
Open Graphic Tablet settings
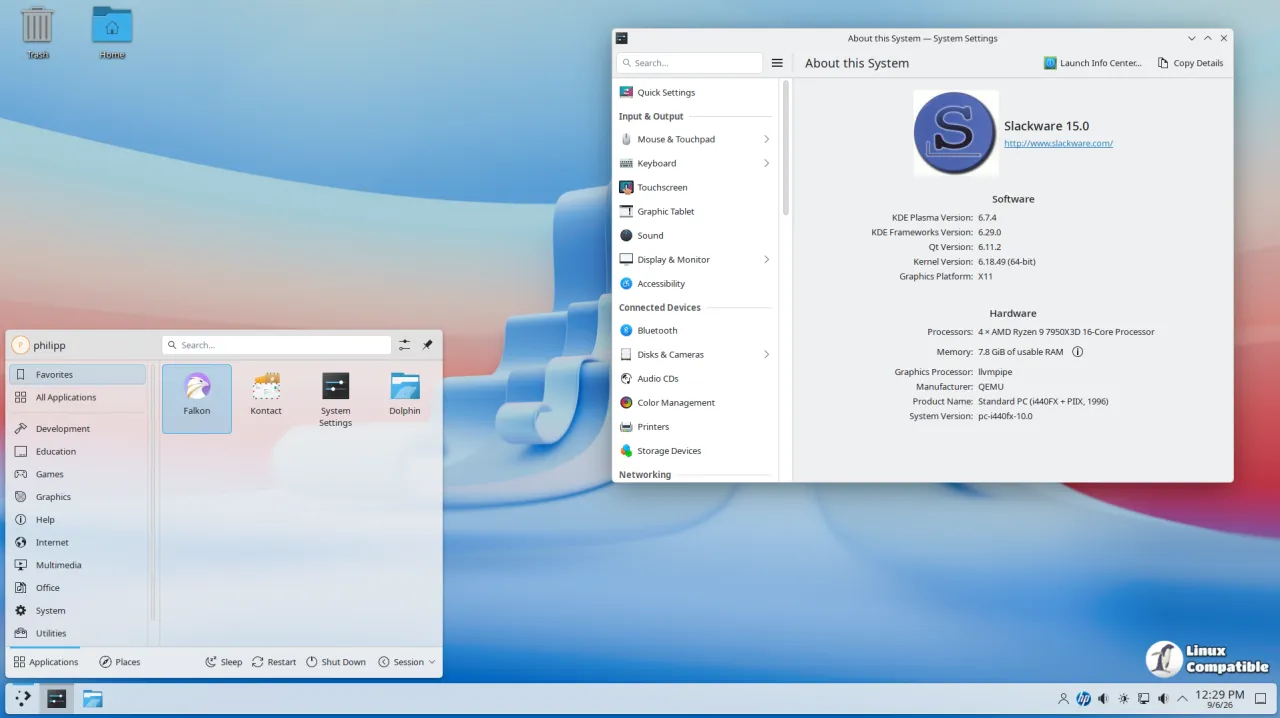[695, 211]
